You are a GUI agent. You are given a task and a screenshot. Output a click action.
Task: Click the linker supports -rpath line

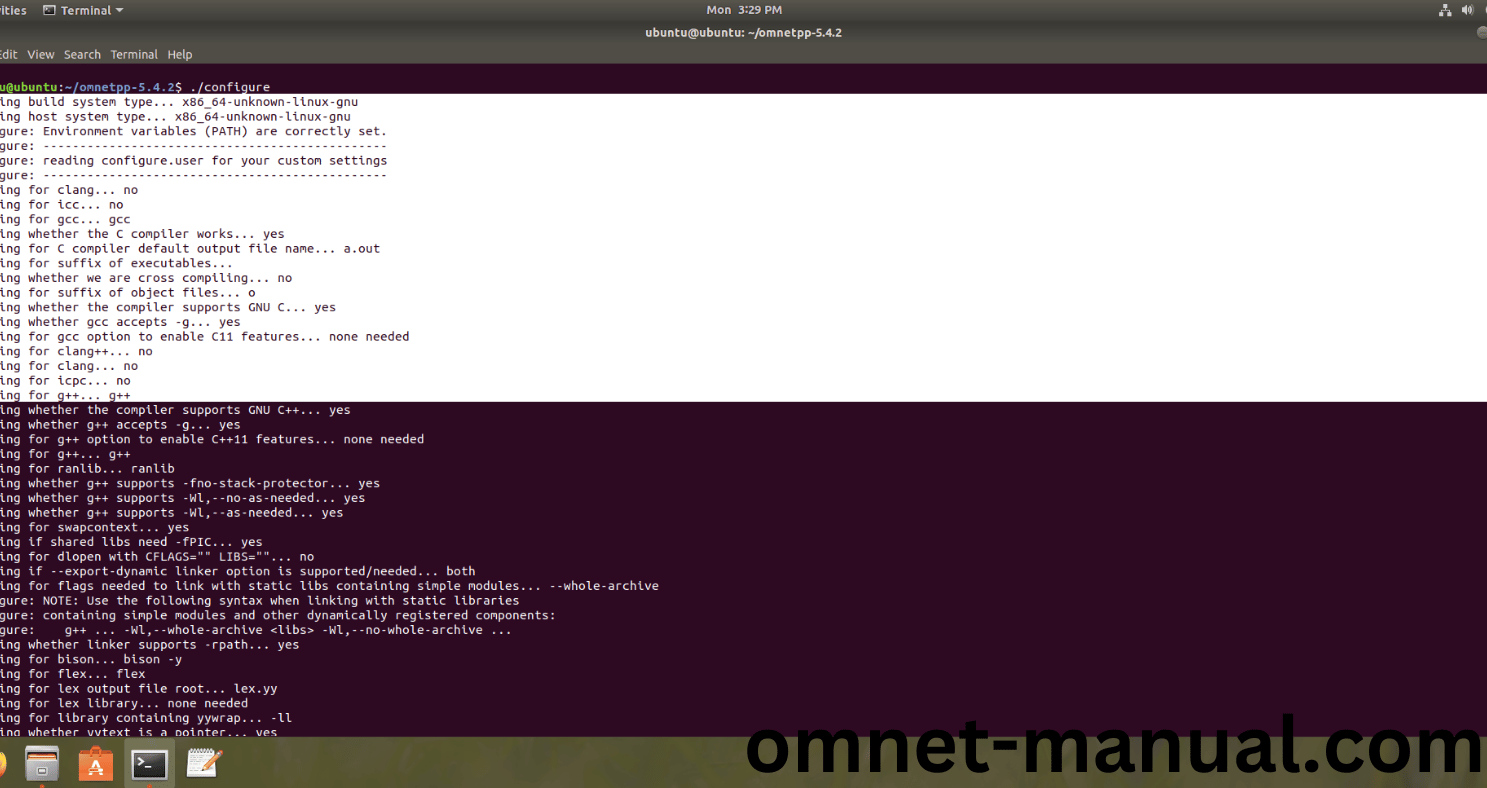[150, 645]
